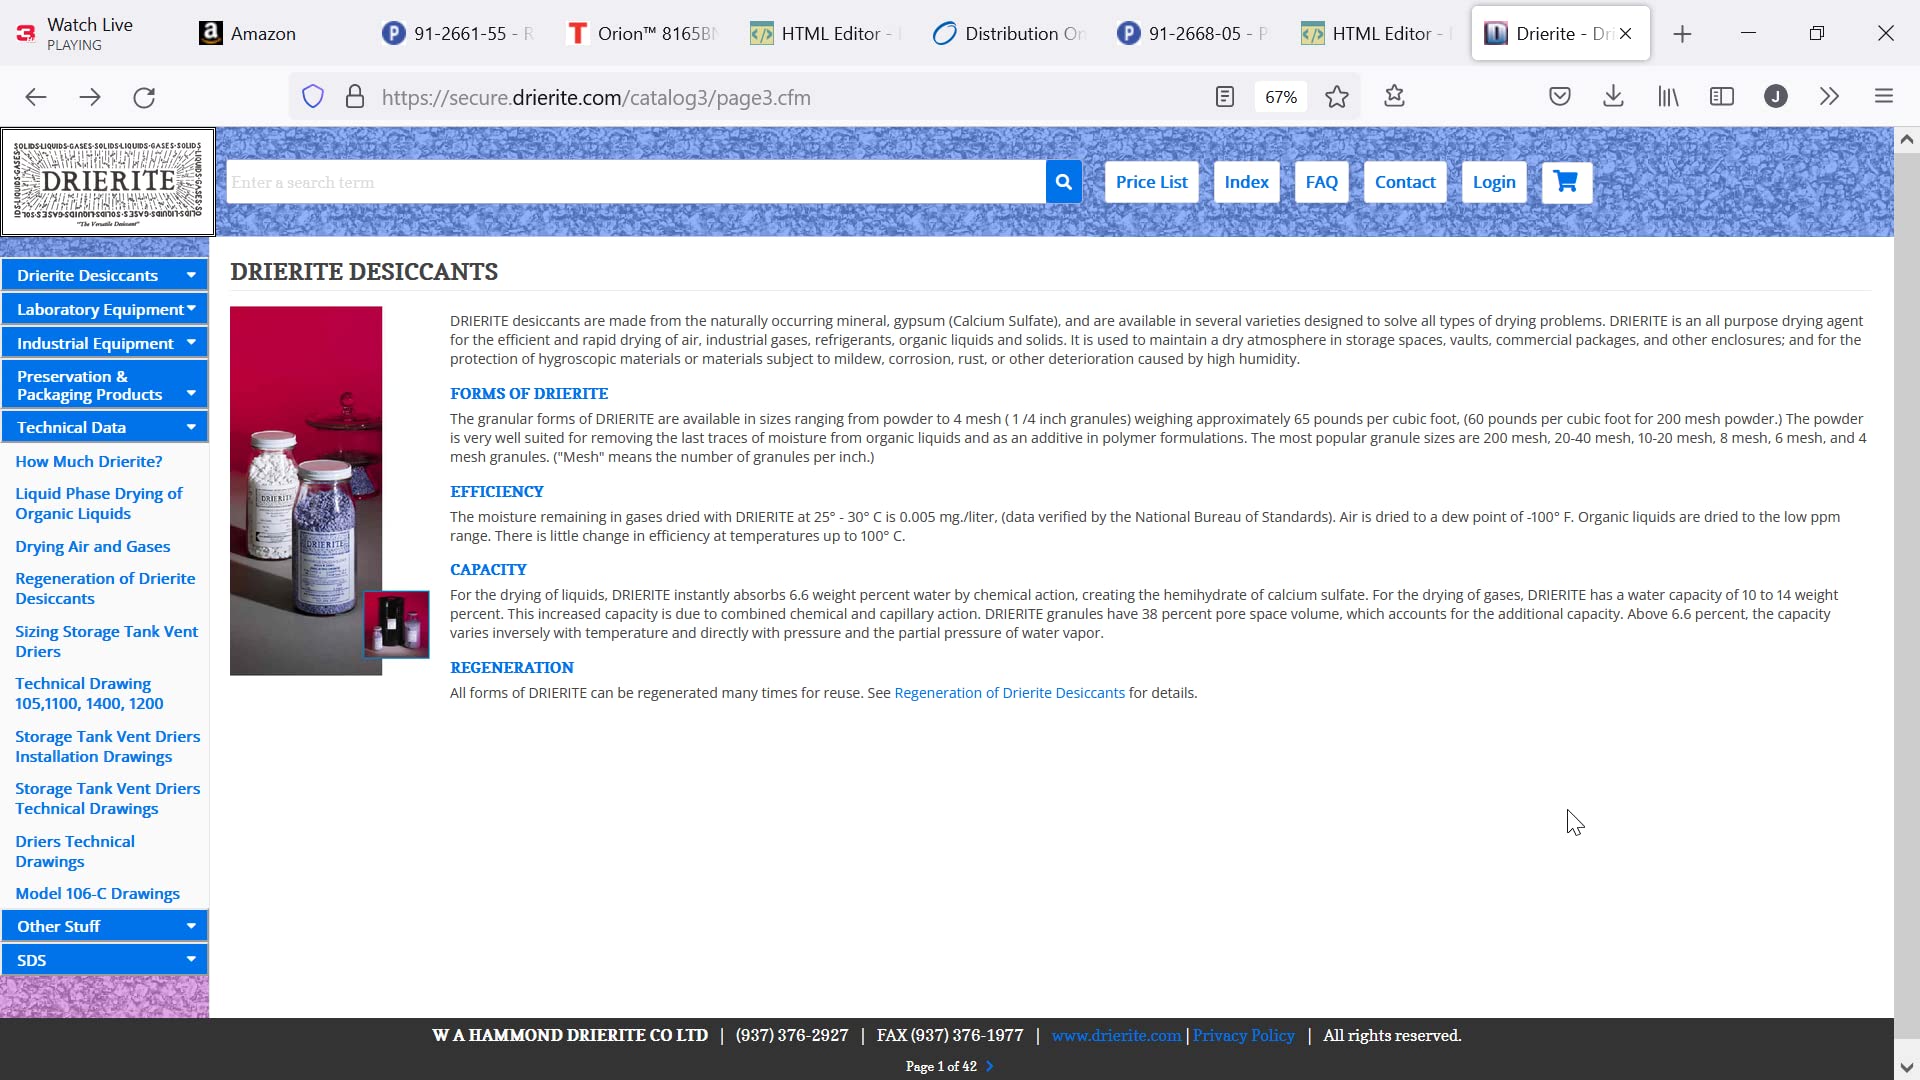This screenshot has height=1080, width=1920.
Task: Expand Industrial Equipment menu
Action: (105, 343)
